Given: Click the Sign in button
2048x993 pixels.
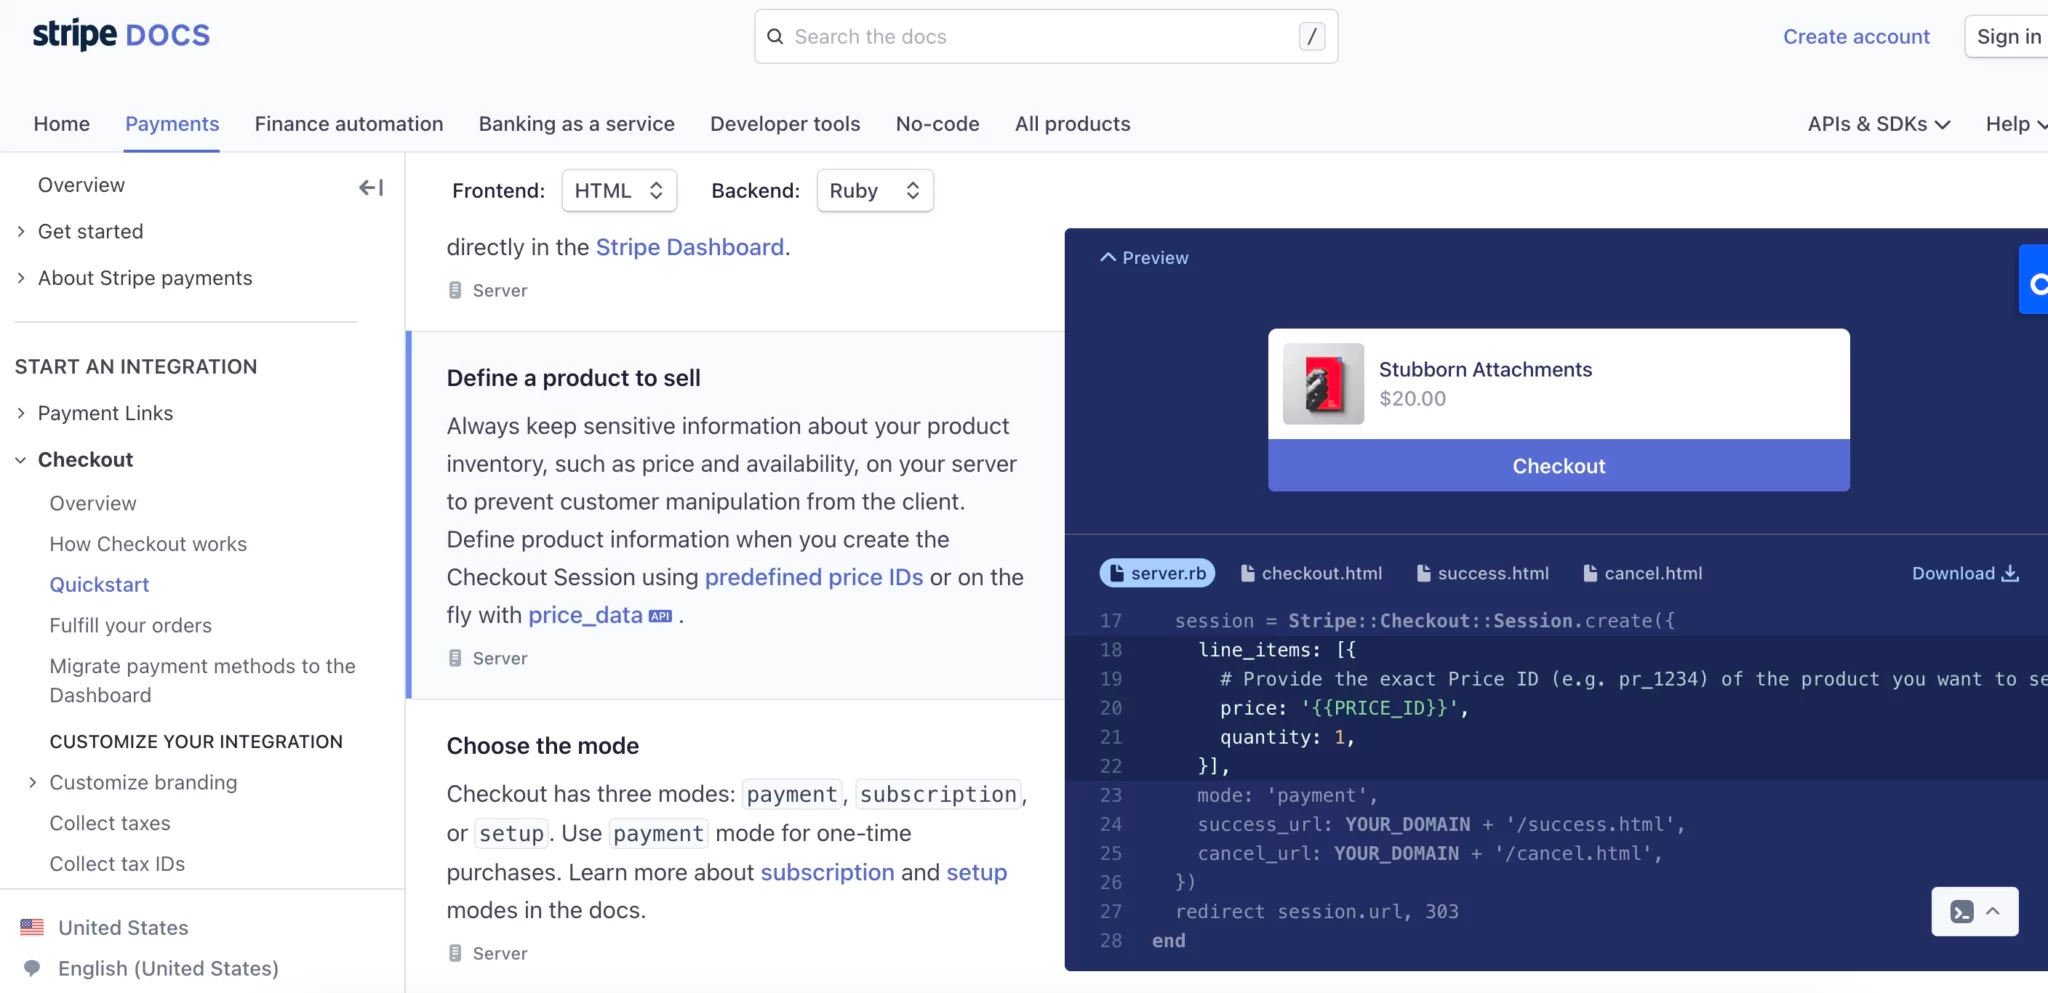Looking at the screenshot, I should pyautogui.click(x=2007, y=37).
